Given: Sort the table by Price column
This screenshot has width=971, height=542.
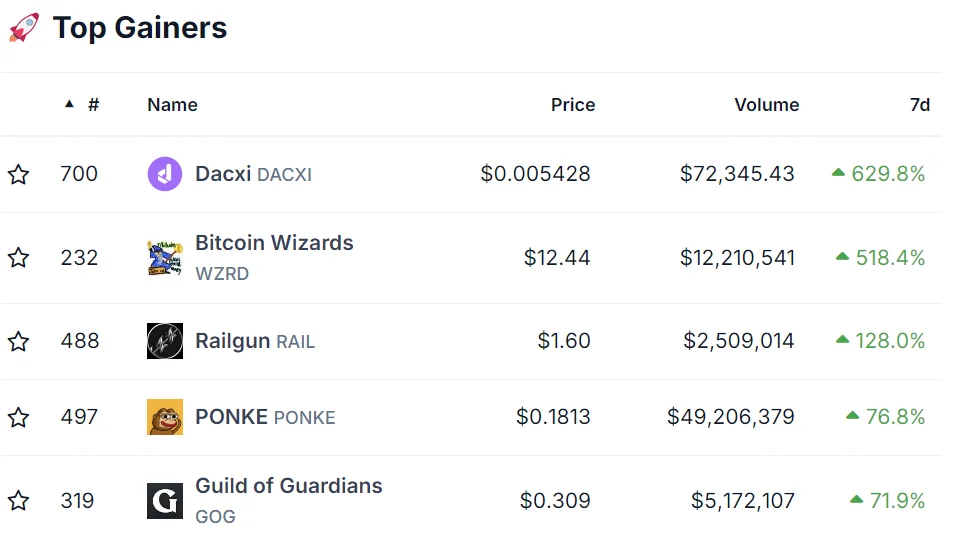Looking at the screenshot, I should pyautogui.click(x=573, y=105).
